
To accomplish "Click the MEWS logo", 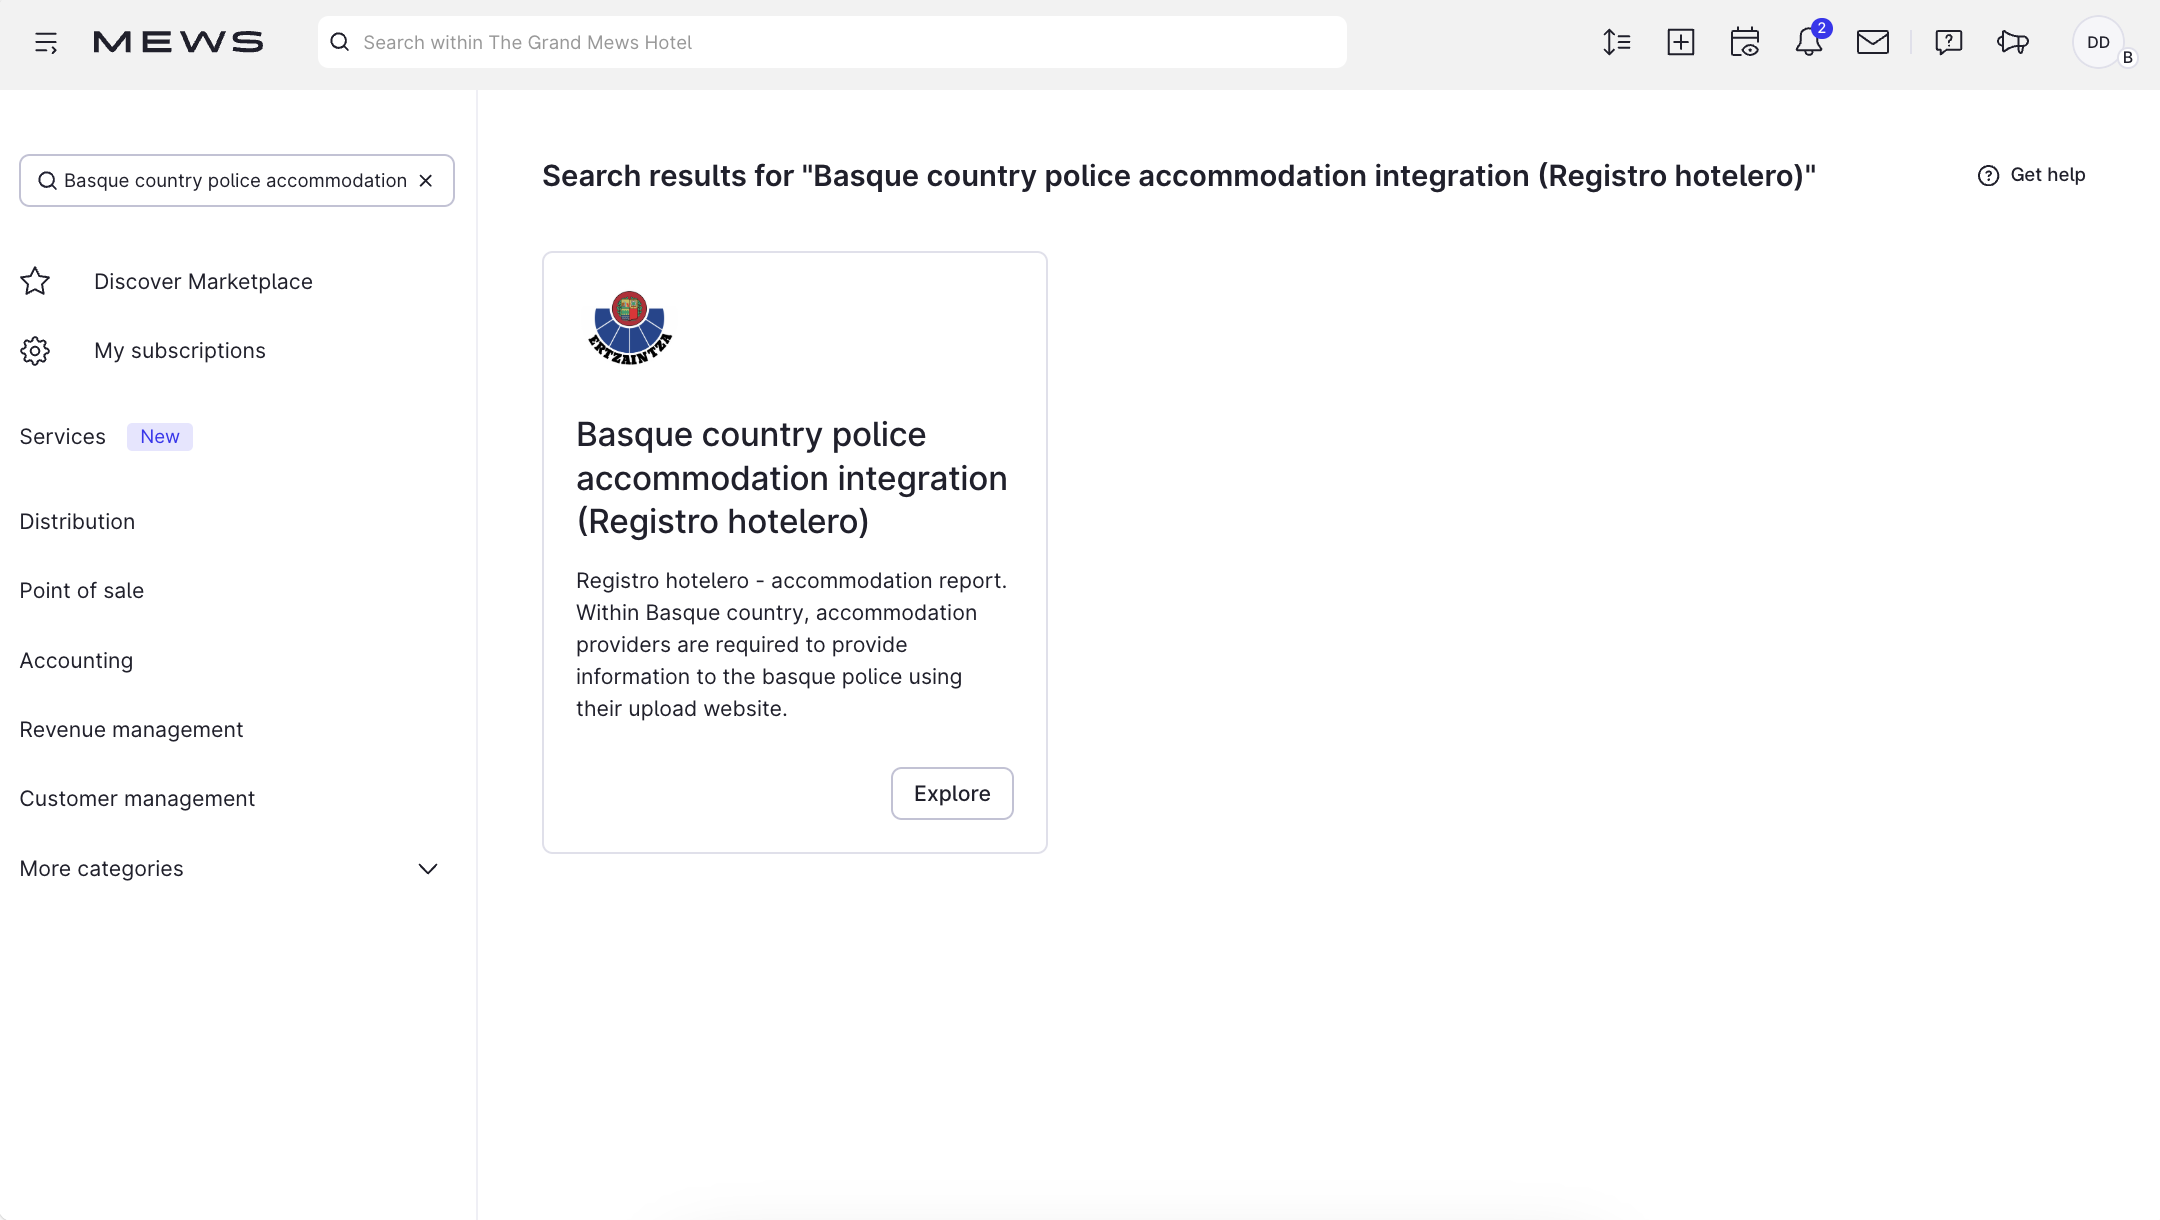I will pyautogui.click(x=178, y=42).
